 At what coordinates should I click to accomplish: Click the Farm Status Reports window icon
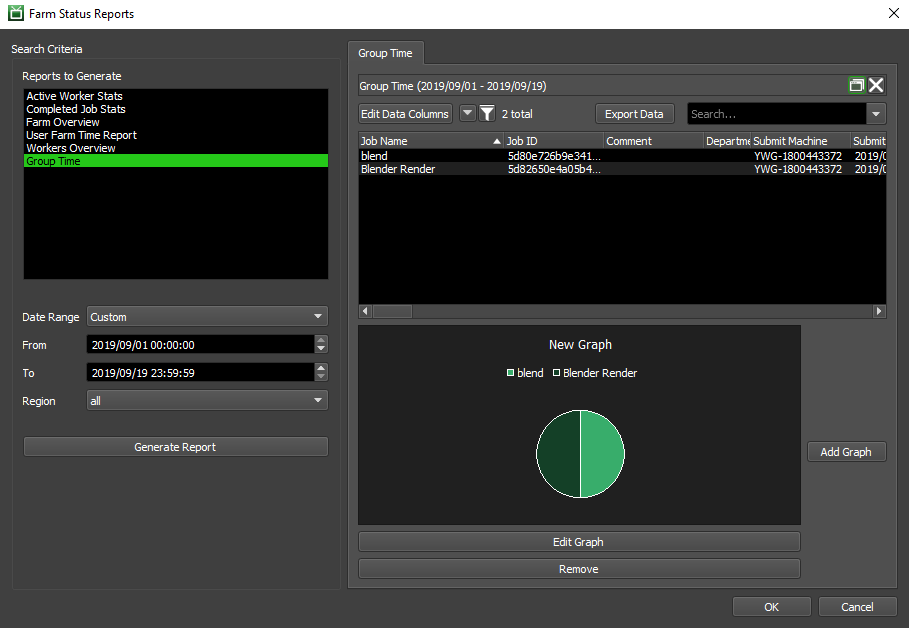[16, 13]
